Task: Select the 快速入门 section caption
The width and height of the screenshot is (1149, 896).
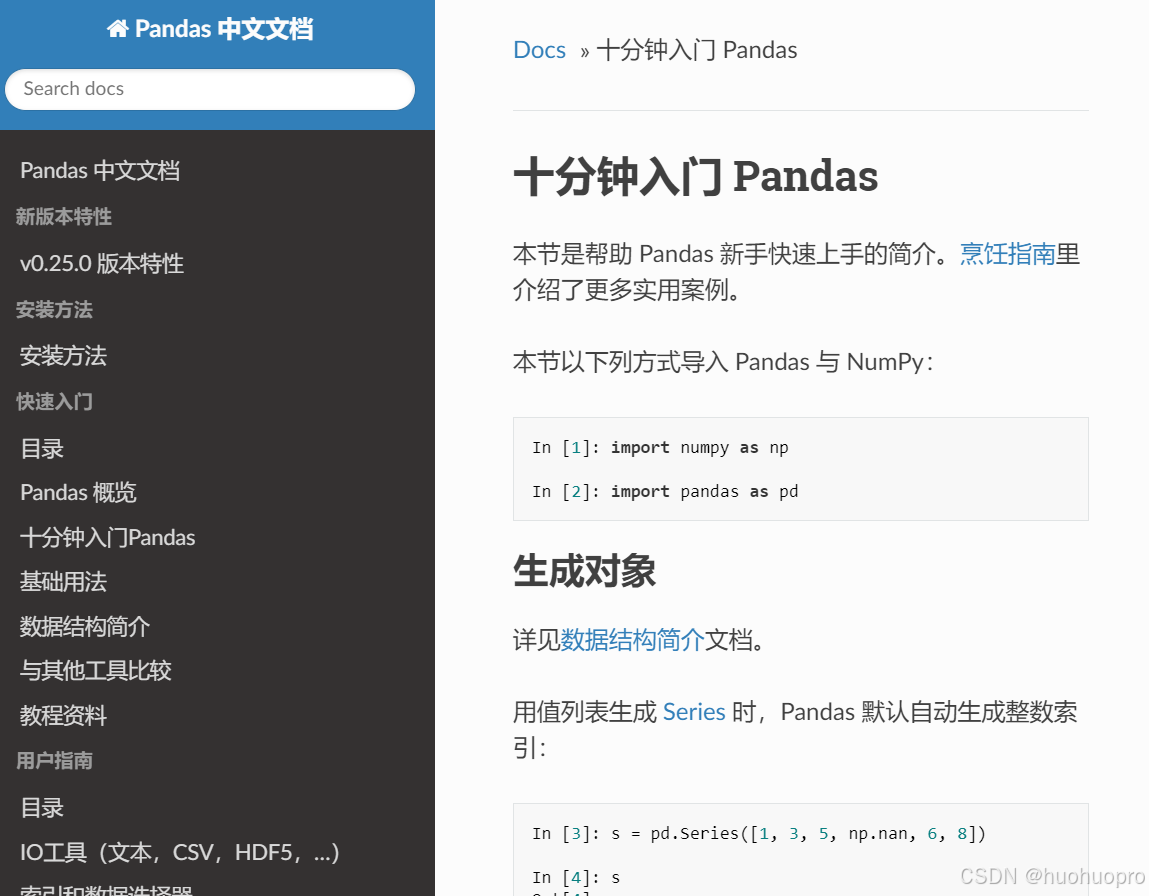Action: [54, 402]
